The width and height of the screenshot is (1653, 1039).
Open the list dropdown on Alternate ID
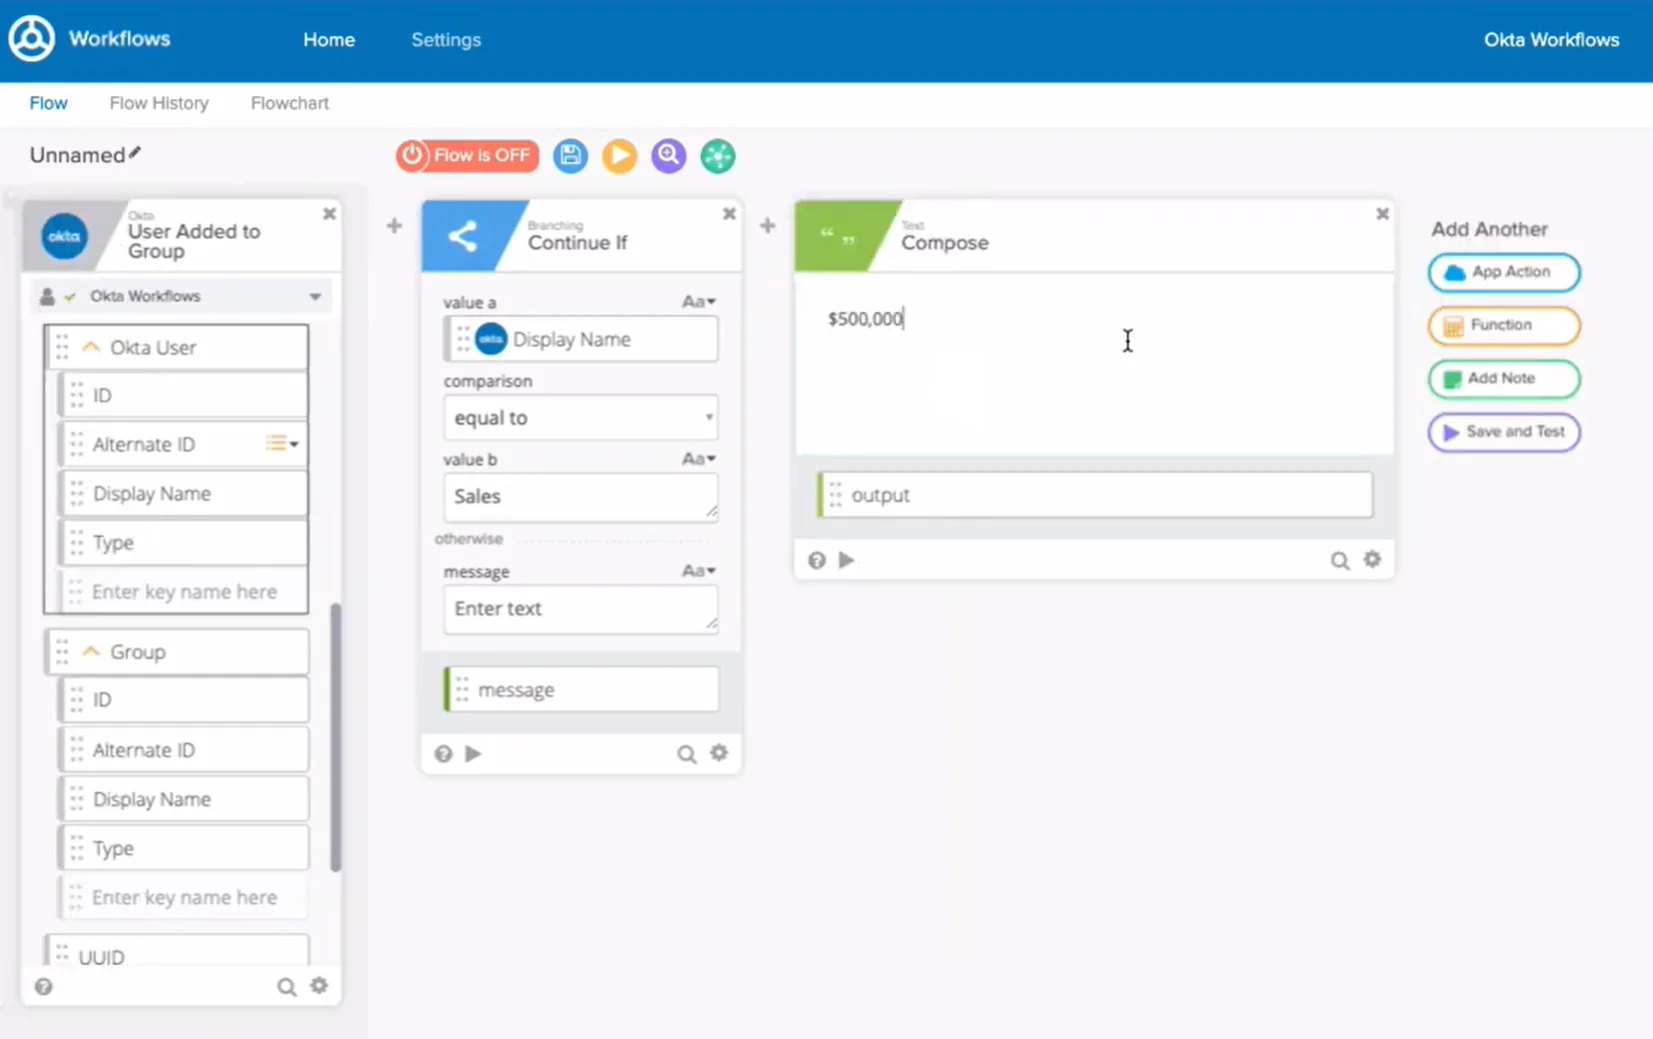[x=282, y=443]
